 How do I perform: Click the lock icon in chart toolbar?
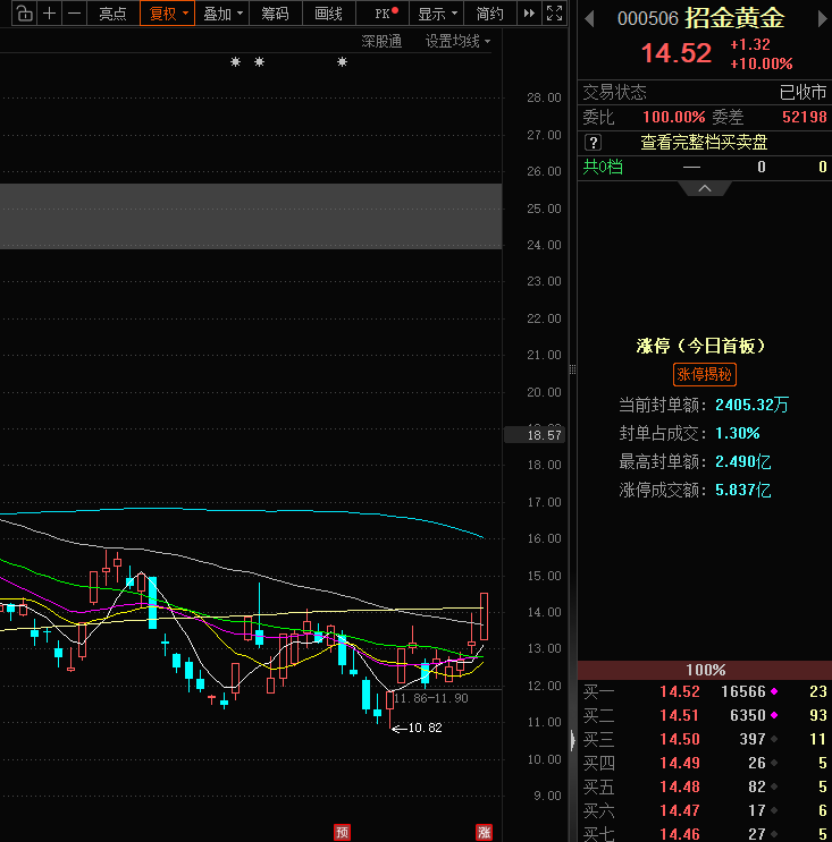24,13
